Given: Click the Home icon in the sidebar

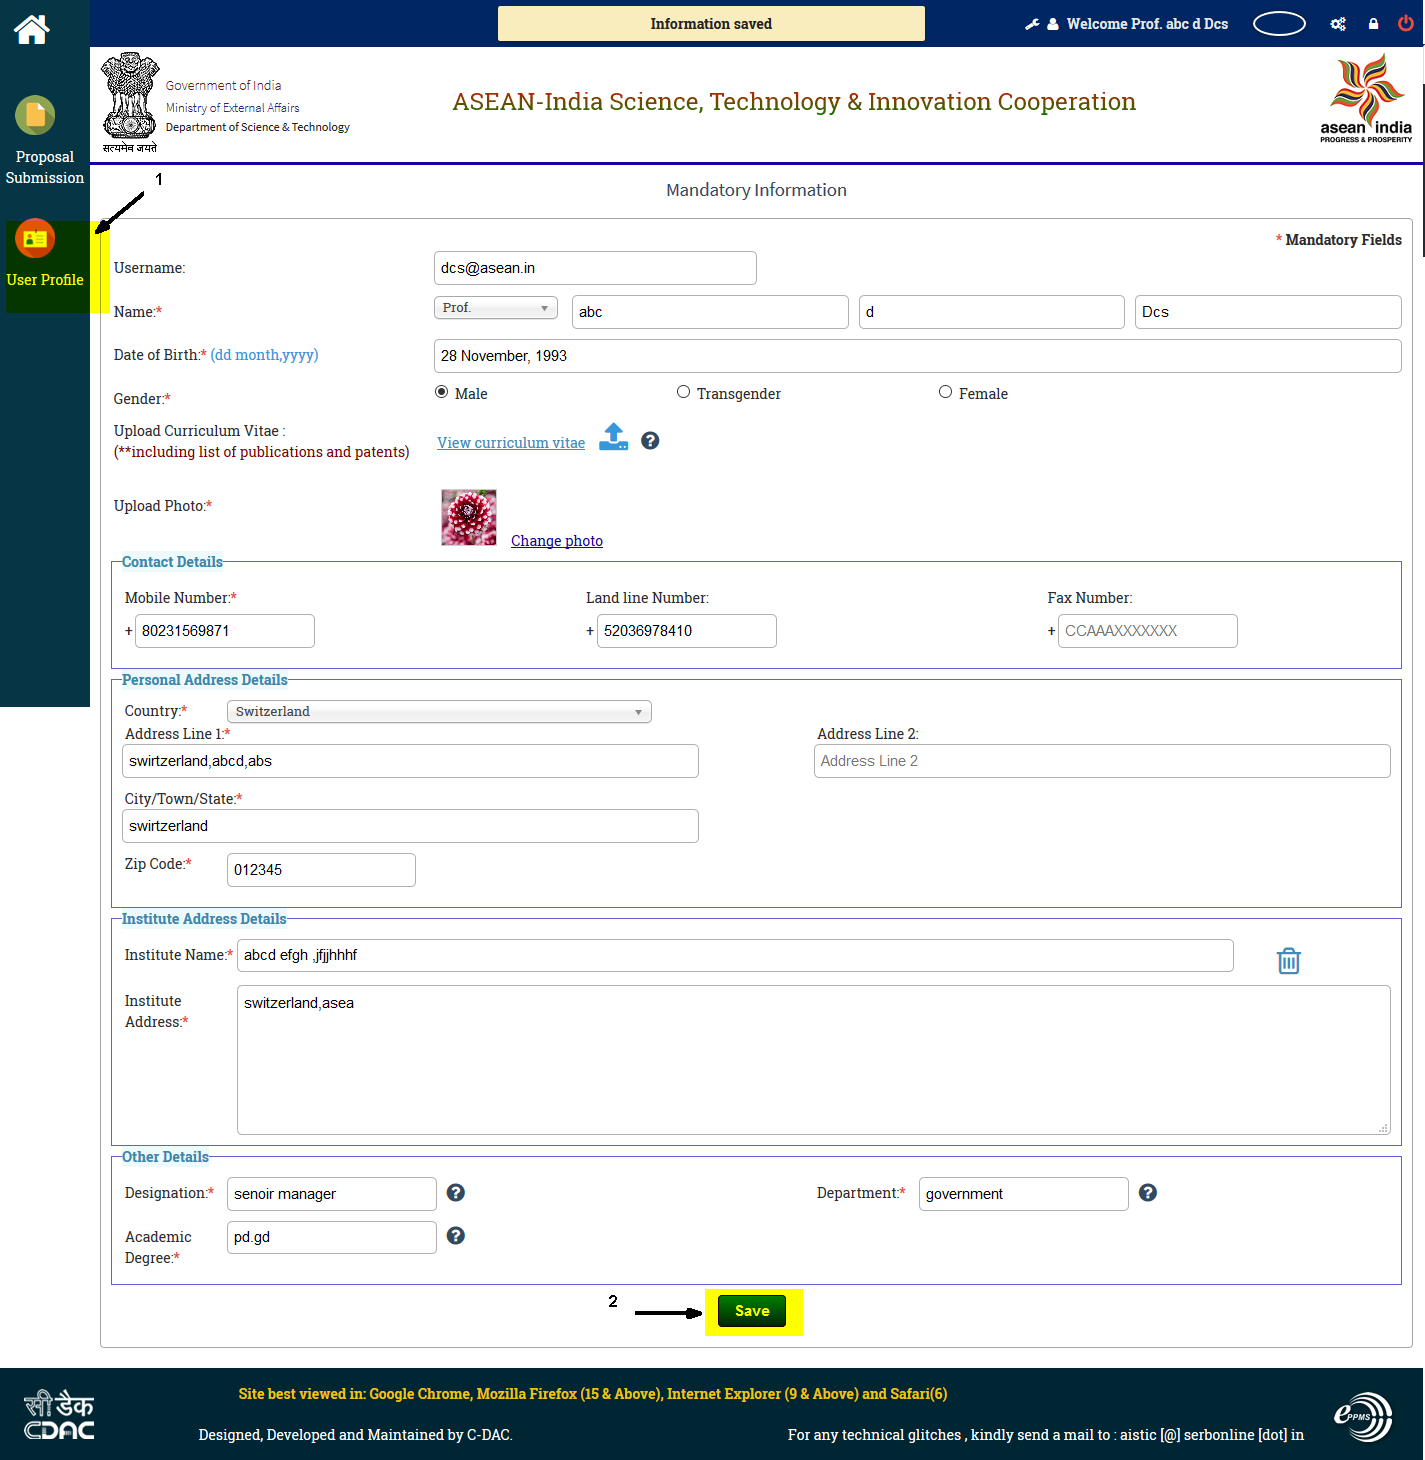Looking at the screenshot, I should pos(31,29).
